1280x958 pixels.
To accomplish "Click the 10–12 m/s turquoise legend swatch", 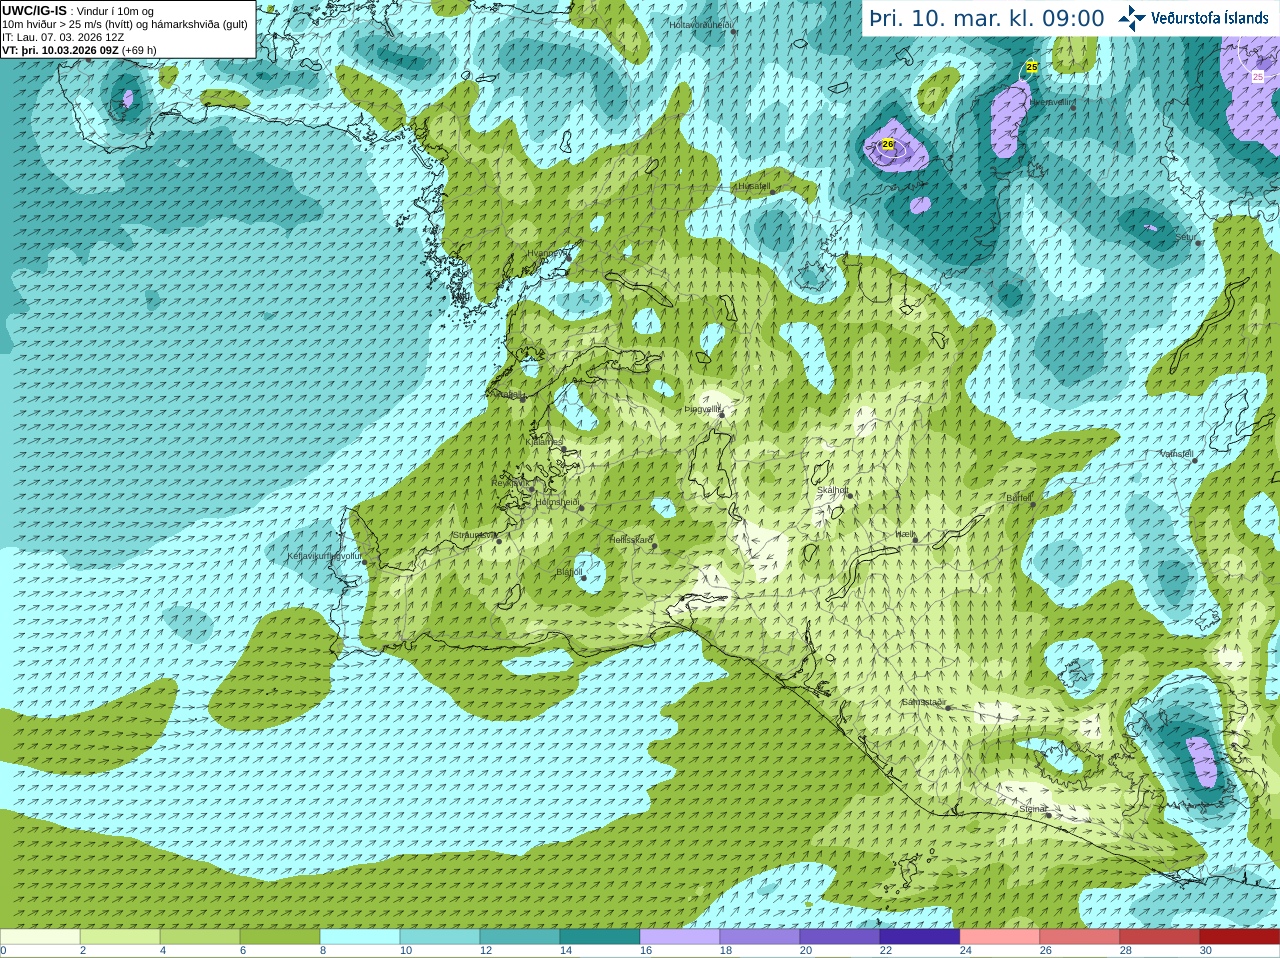I will 440,937.
